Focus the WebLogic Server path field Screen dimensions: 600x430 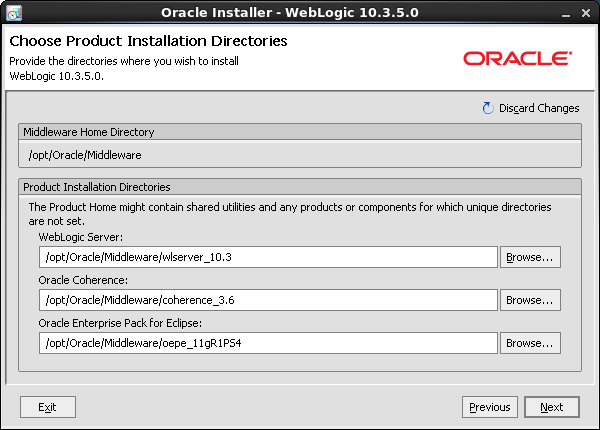(x=268, y=257)
